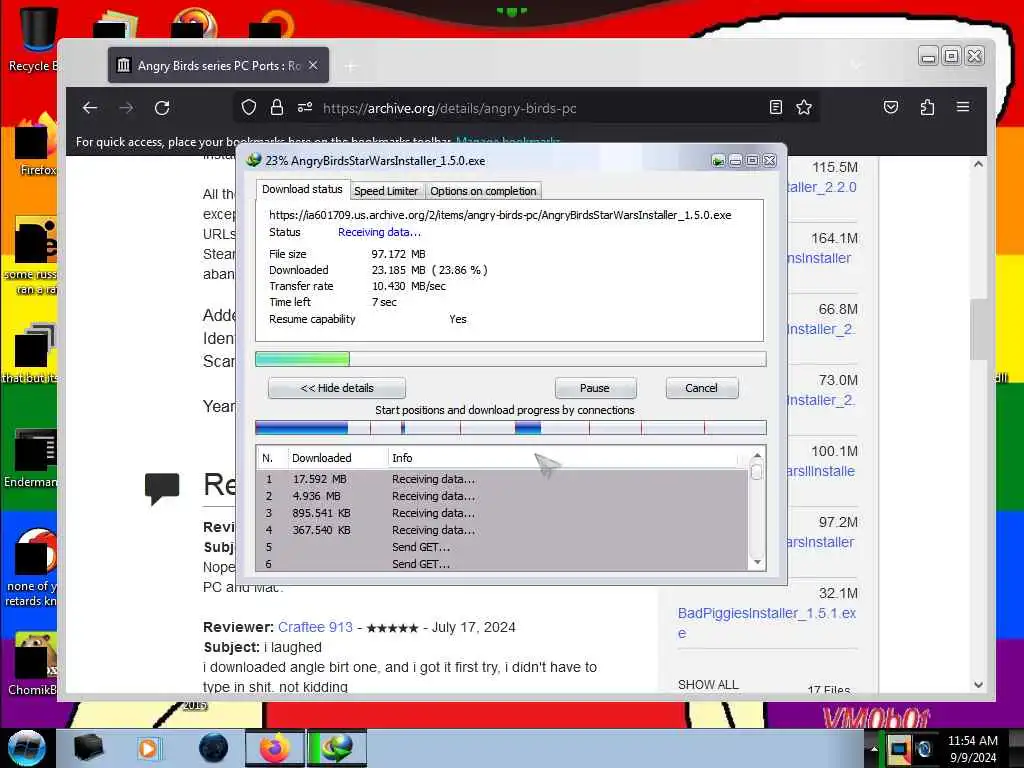Open BadPiggiesInstaller_1.5.1.exe link
This screenshot has width=1024, height=768.
tap(767, 623)
